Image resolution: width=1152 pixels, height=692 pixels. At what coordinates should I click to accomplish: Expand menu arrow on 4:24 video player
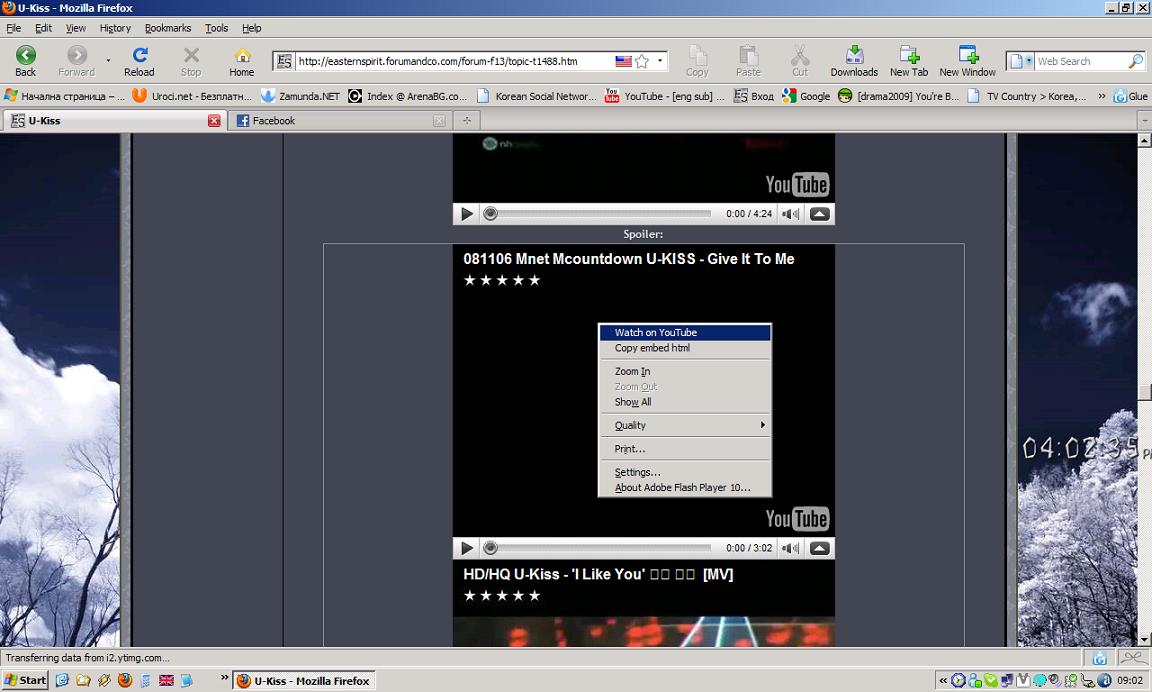click(819, 214)
